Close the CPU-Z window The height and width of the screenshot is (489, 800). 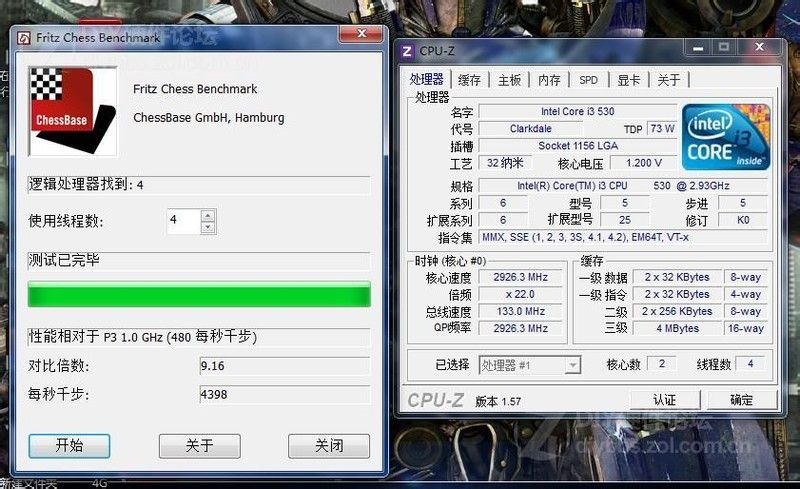click(760, 47)
